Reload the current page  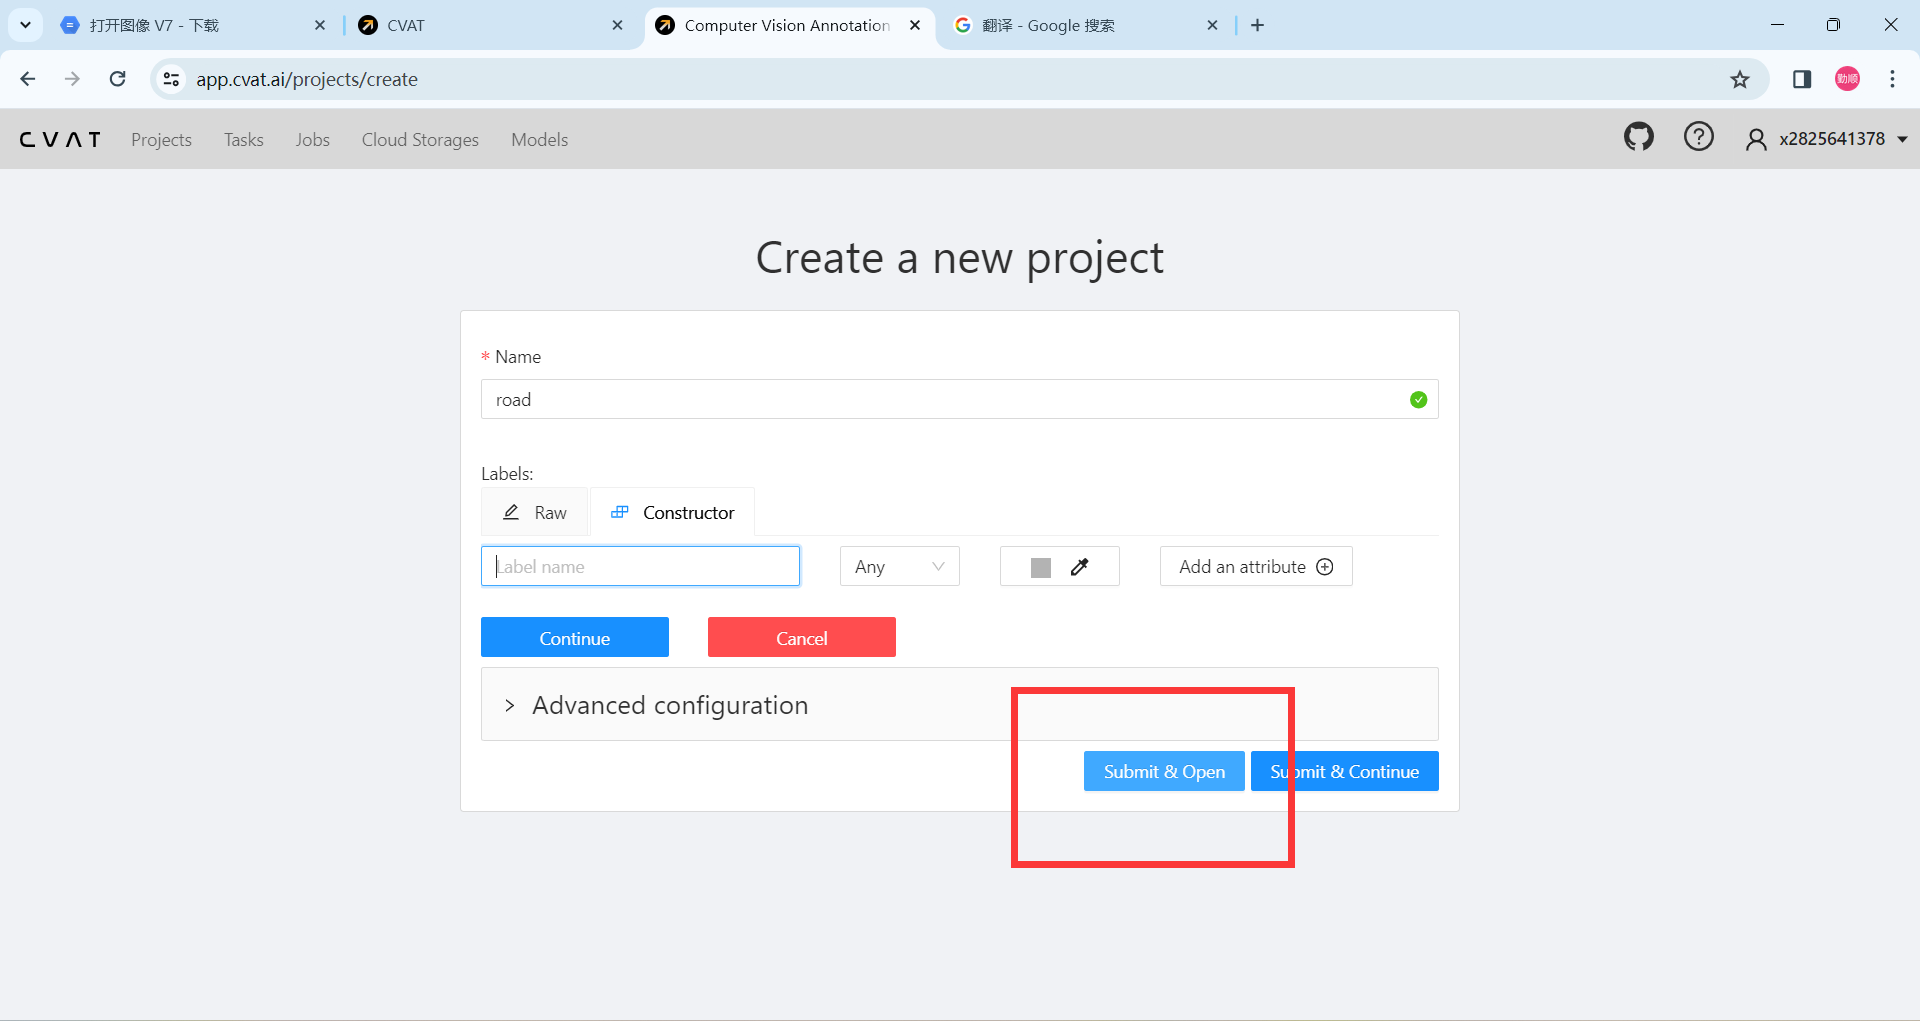pos(117,79)
